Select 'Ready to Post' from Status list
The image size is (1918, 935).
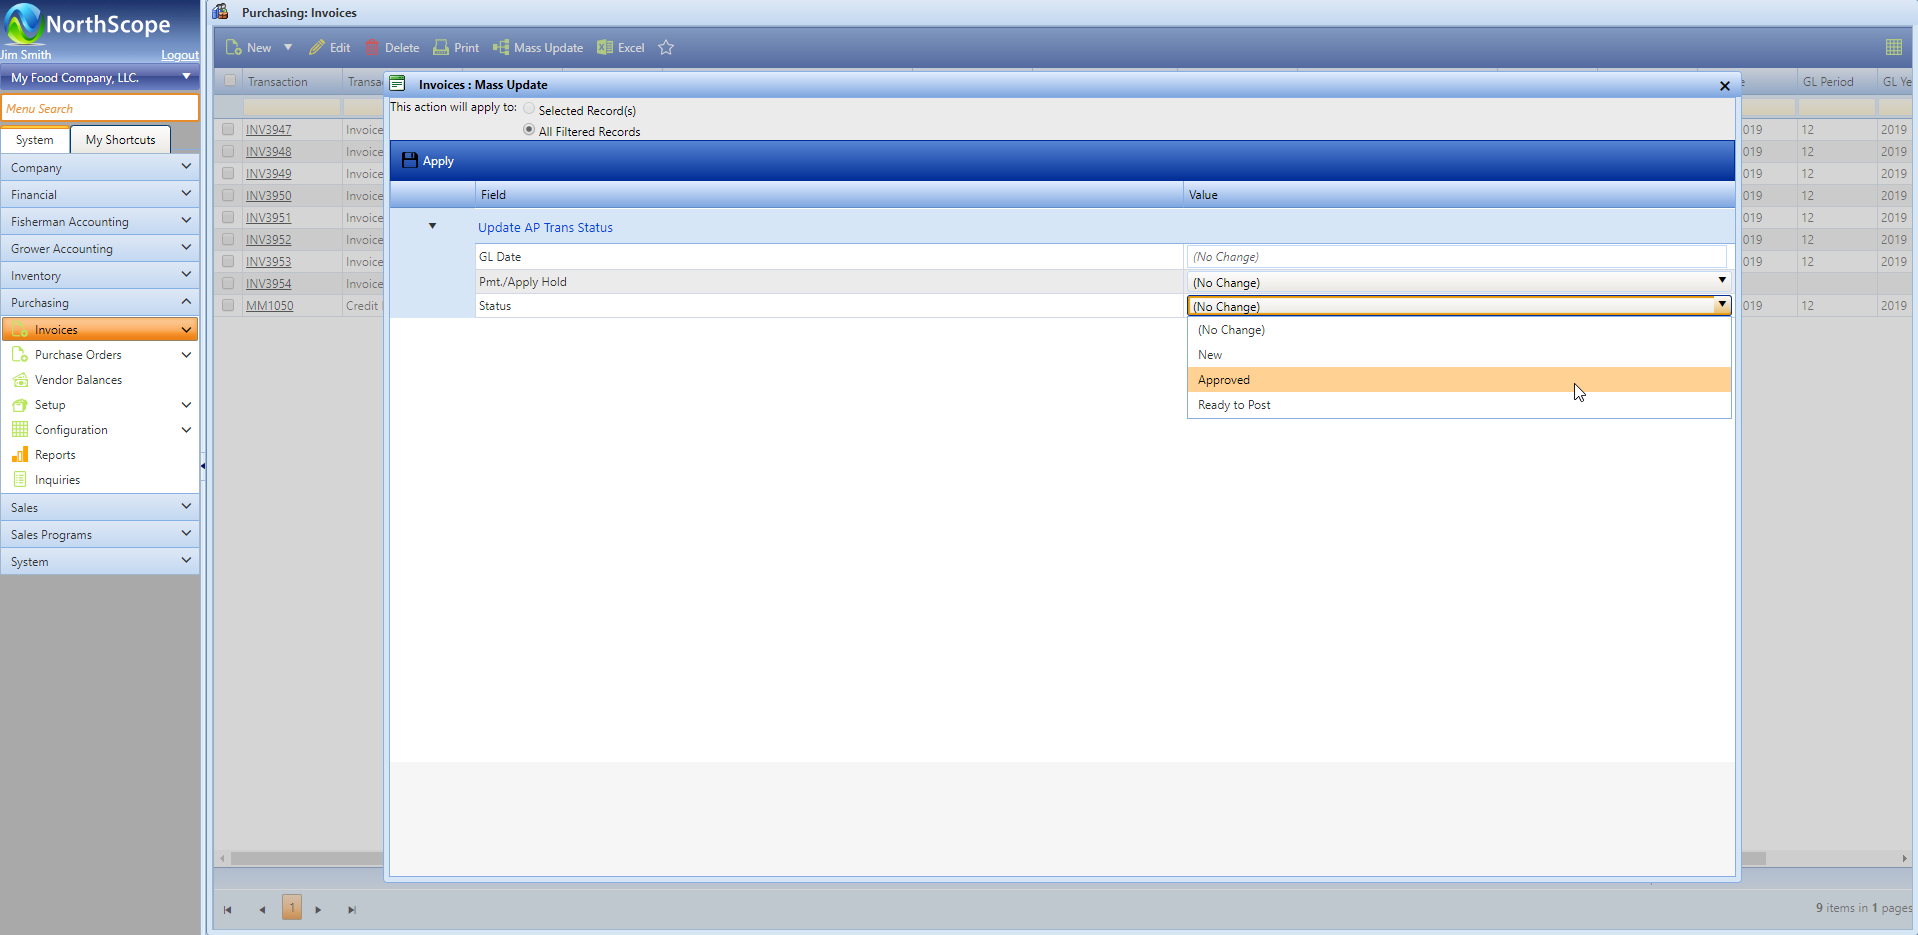coord(1234,405)
